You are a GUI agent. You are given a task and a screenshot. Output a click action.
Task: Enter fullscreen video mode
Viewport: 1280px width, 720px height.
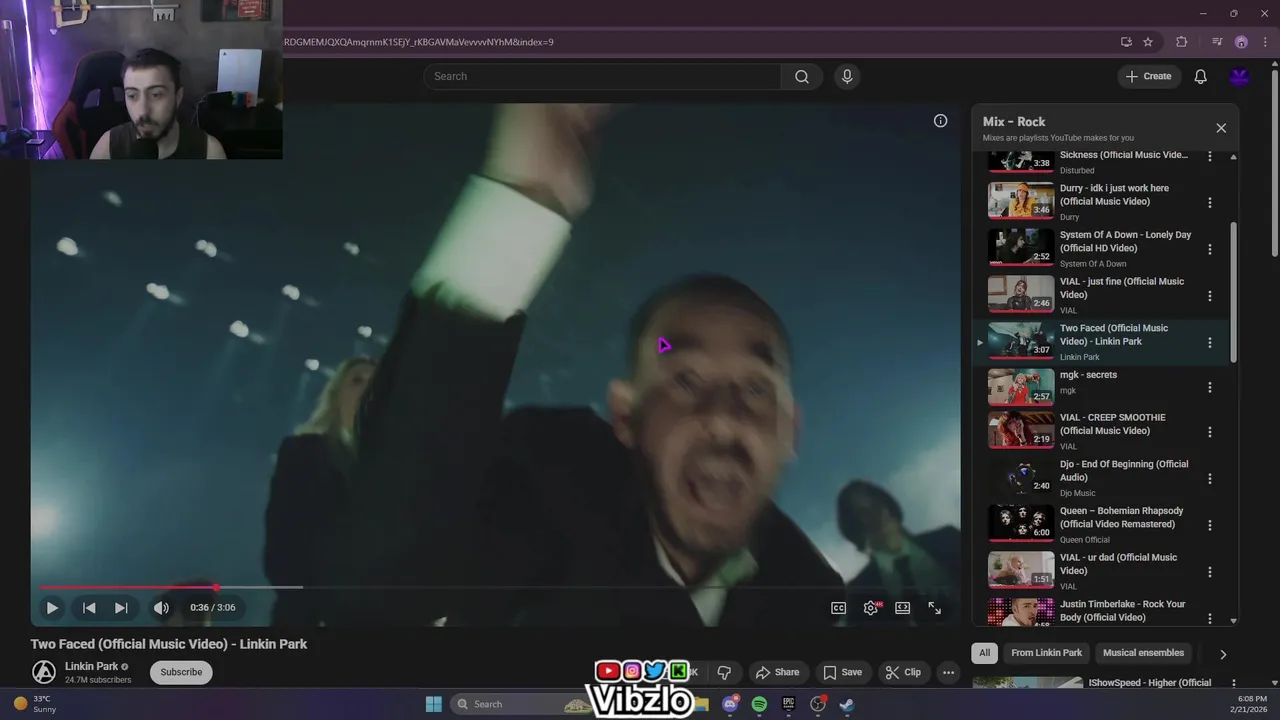click(935, 607)
